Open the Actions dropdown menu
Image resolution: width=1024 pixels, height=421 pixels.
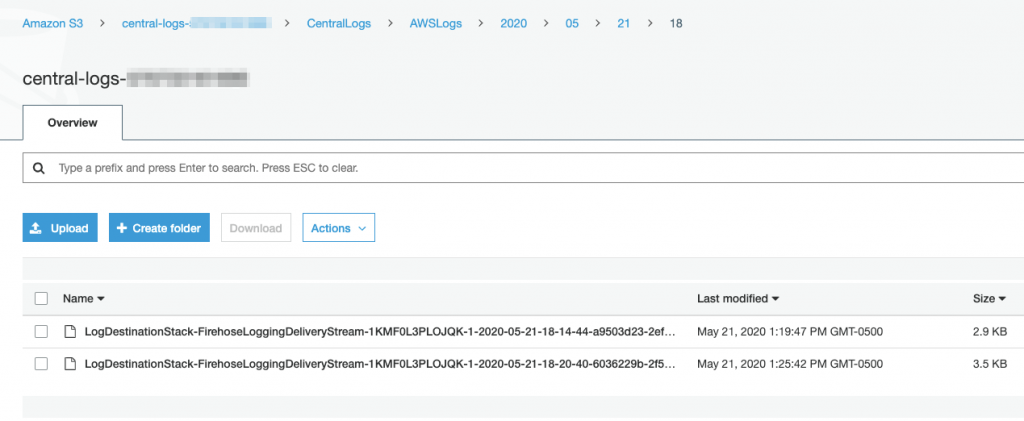pos(338,228)
